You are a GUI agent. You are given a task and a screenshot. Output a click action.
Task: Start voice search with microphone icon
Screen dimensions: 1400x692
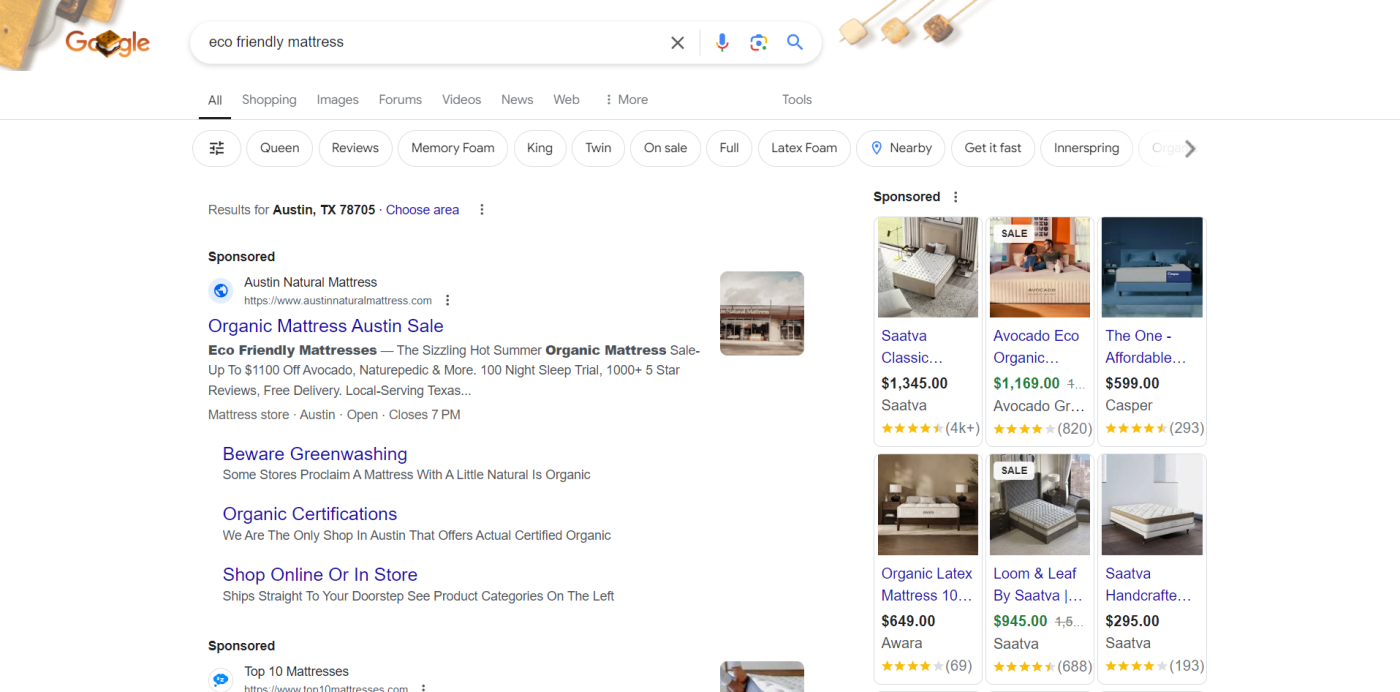pos(722,42)
